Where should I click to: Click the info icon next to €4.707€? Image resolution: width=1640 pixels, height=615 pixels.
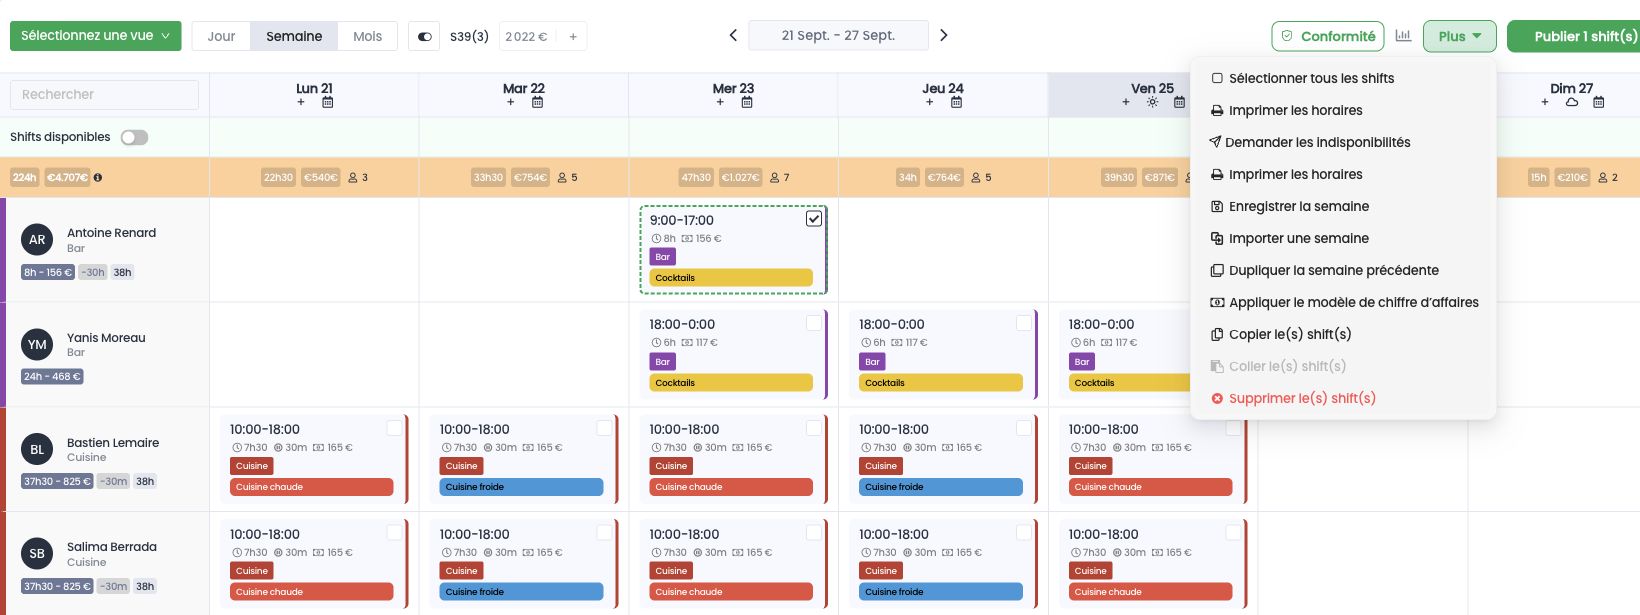[x=97, y=177]
